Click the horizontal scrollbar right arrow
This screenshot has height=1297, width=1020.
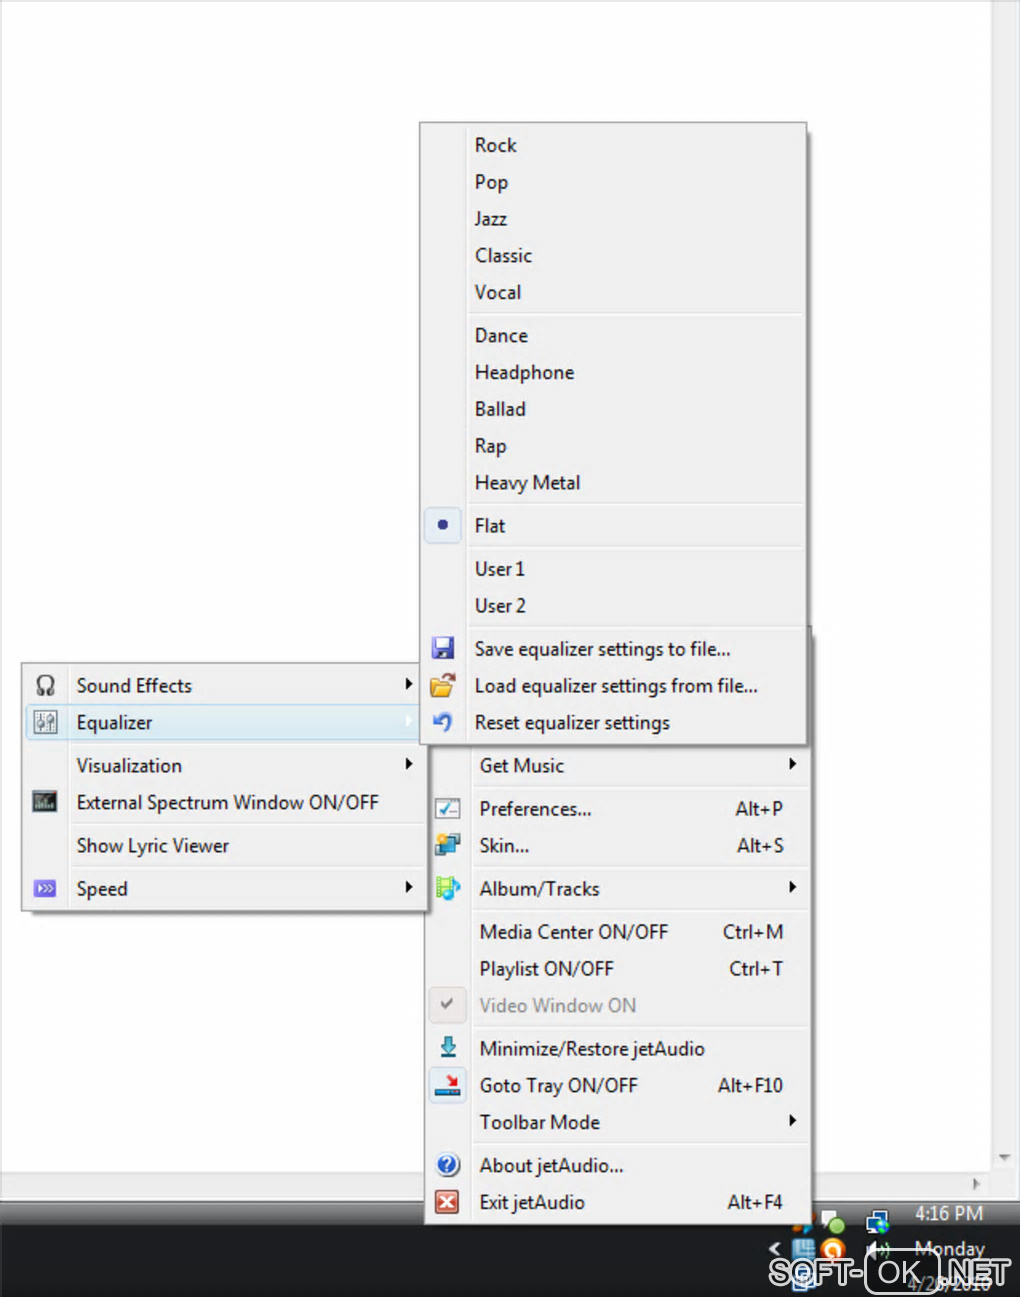click(977, 1184)
